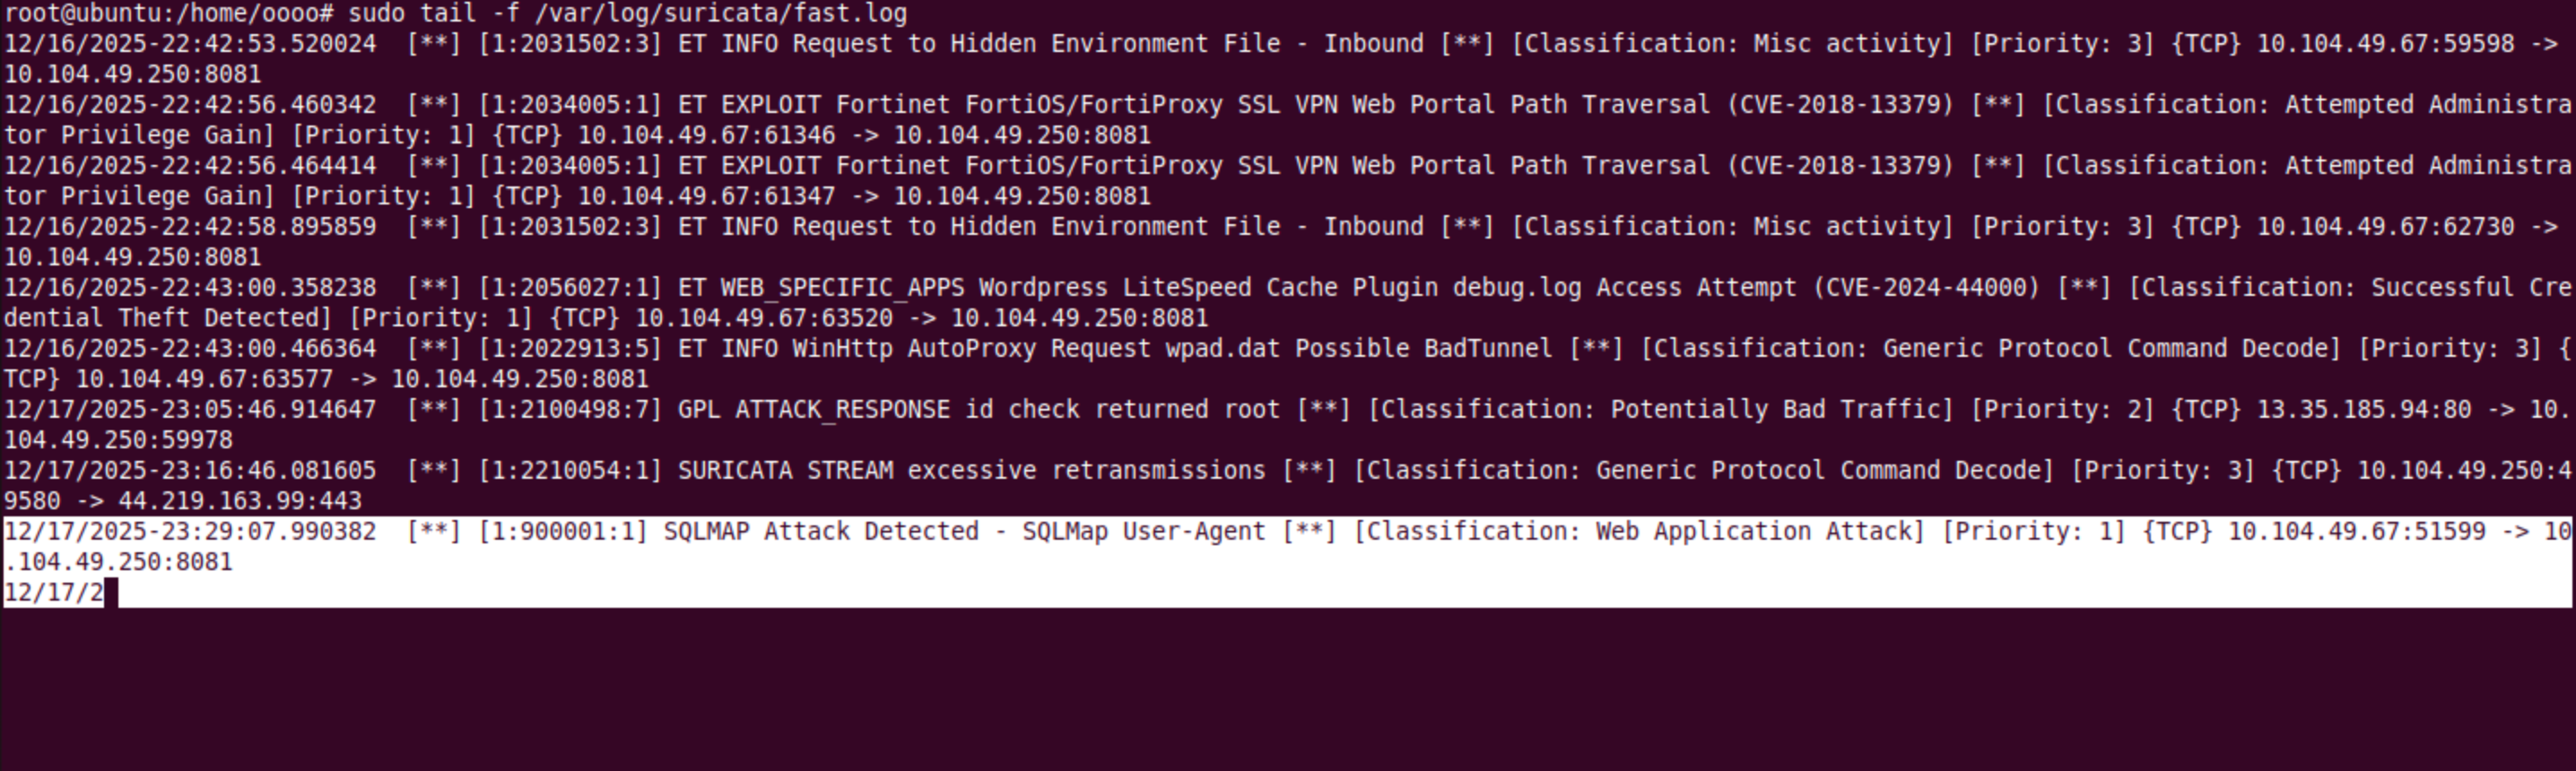Click the signature ID 1:2210054:1
2576x771 pixels.
tap(570, 471)
